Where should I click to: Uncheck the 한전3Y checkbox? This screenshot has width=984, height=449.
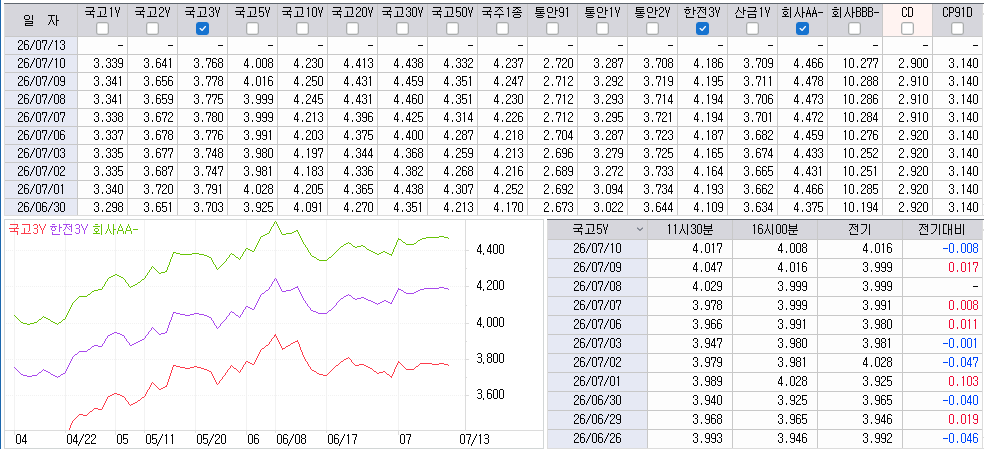pyautogui.click(x=703, y=28)
